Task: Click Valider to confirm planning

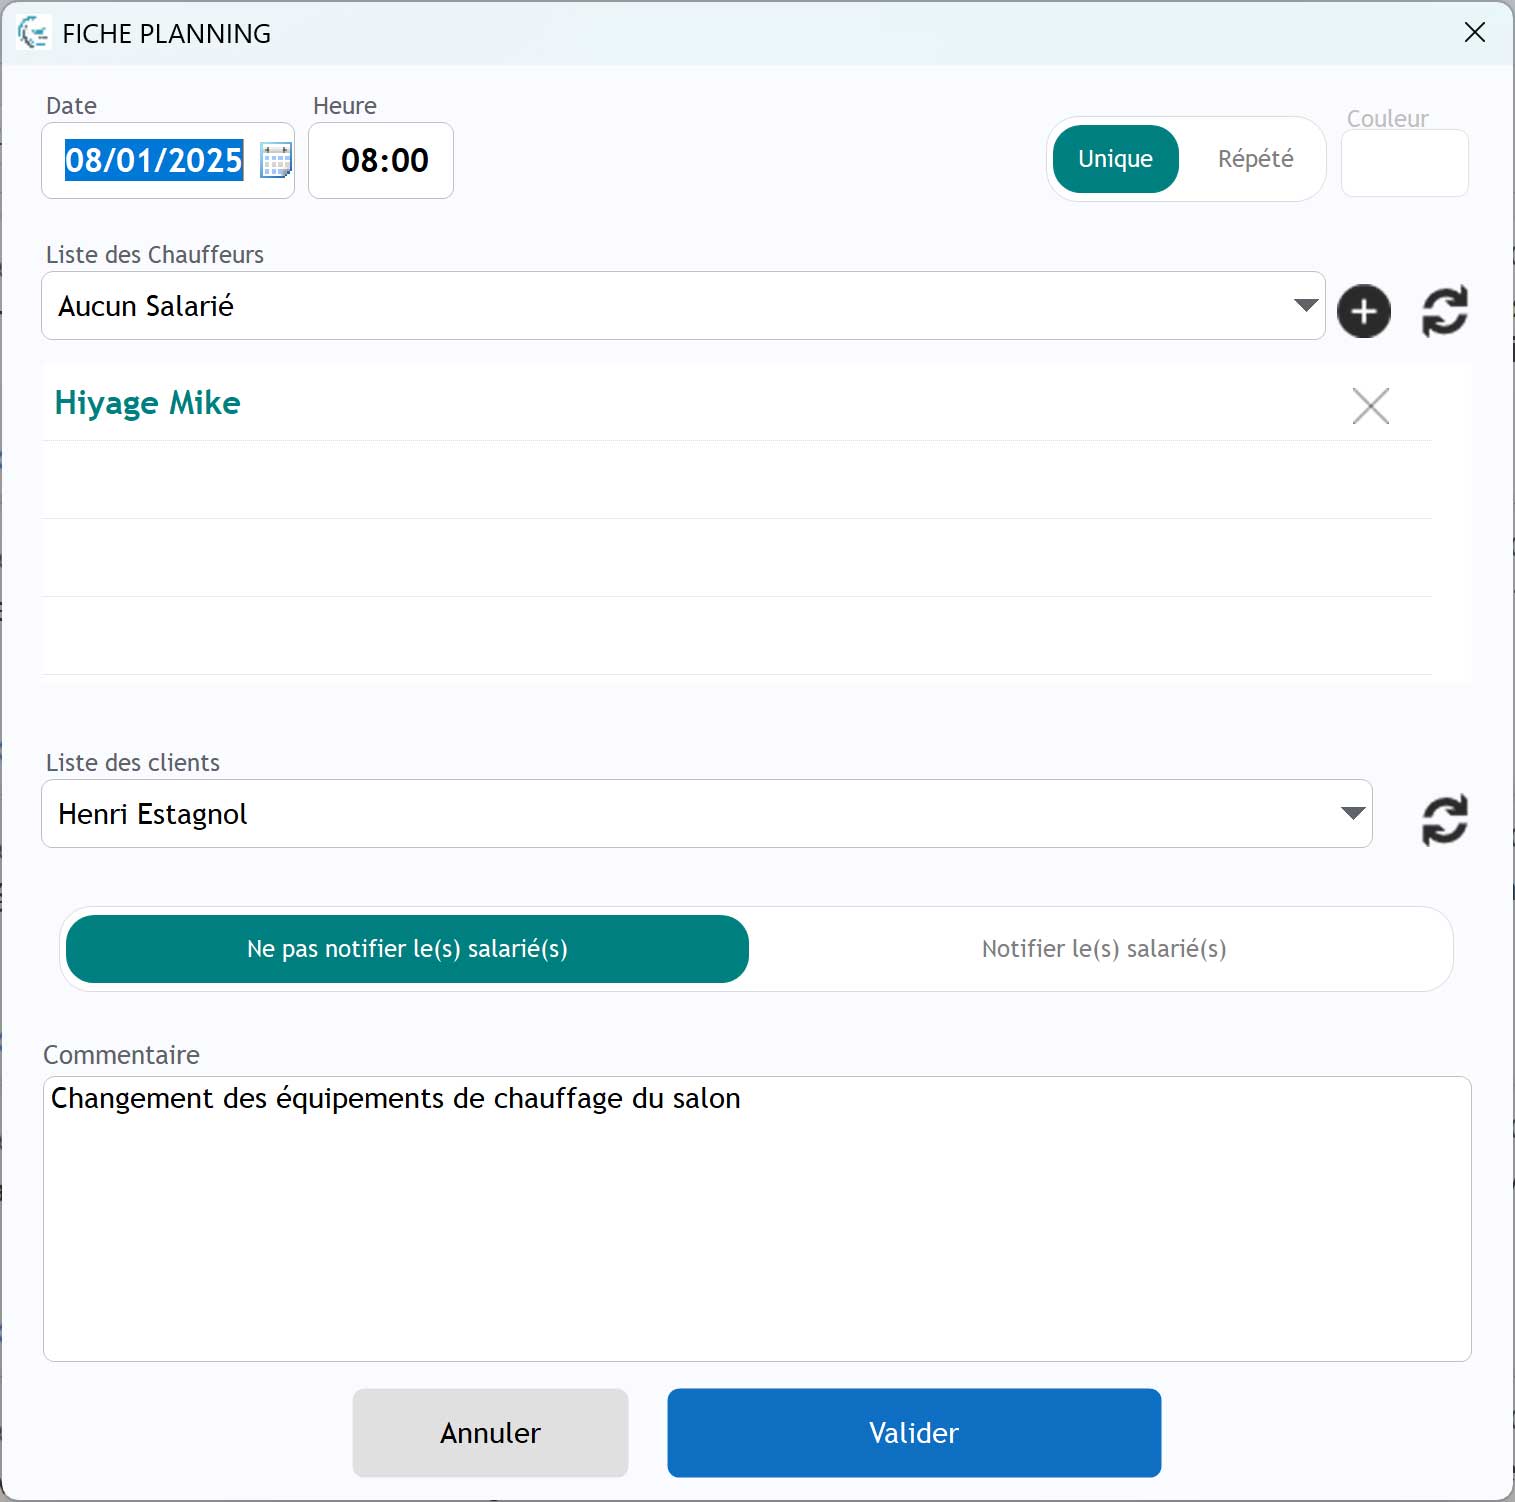Action: click(x=913, y=1432)
